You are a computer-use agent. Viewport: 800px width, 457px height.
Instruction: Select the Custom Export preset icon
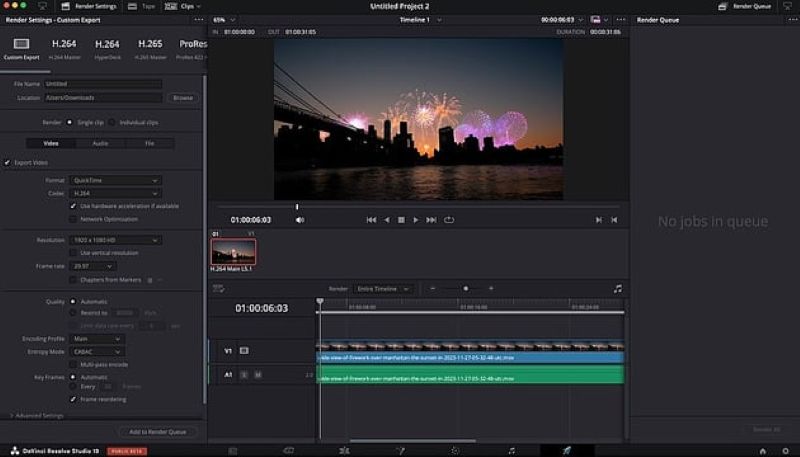[x=20, y=46]
